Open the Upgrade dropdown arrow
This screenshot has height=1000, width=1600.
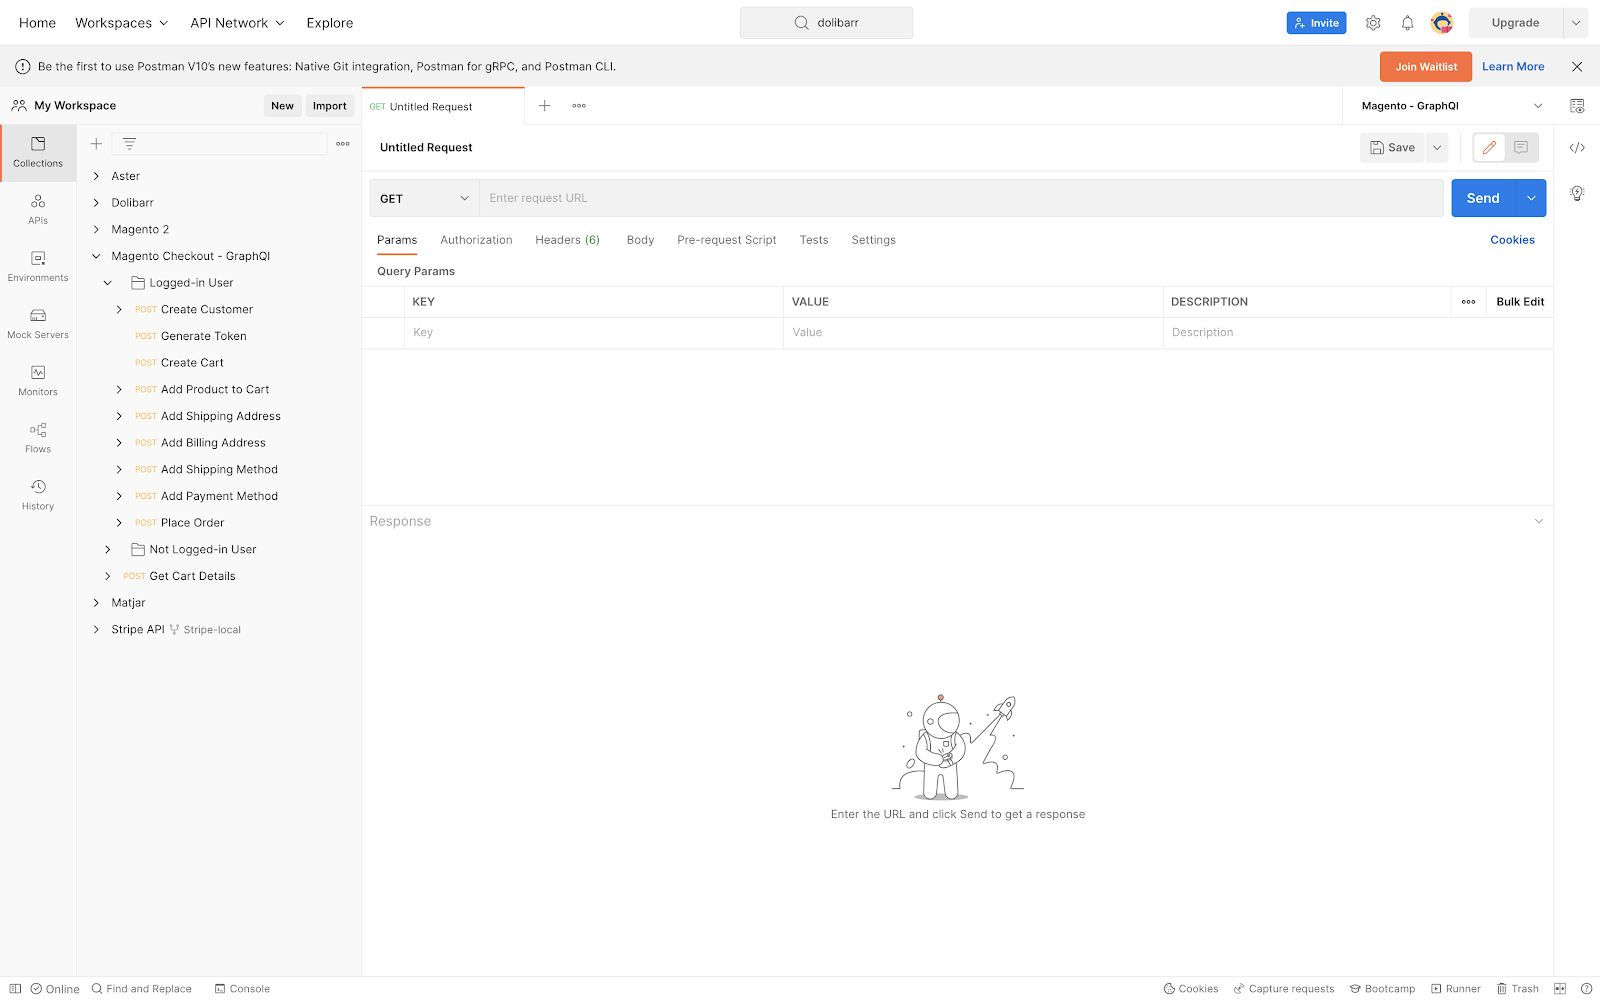(x=1576, y=23)
